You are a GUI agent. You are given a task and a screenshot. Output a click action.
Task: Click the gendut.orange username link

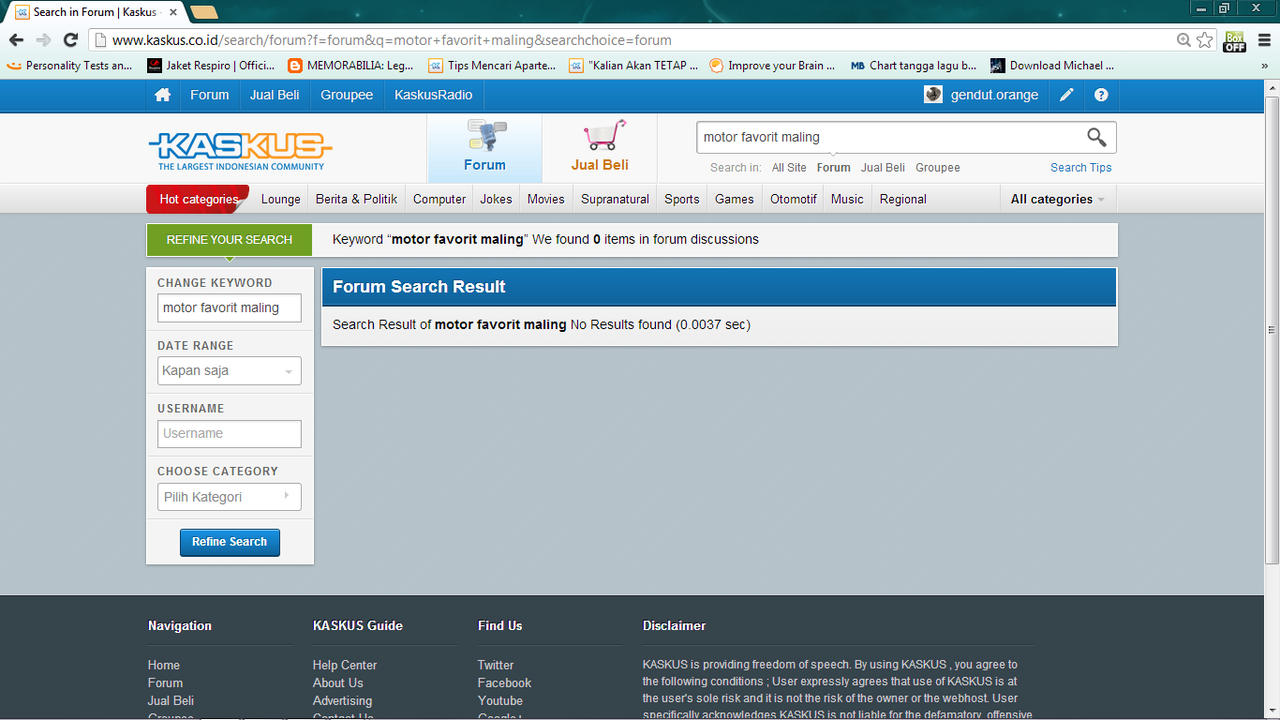(x=994, y=95)
